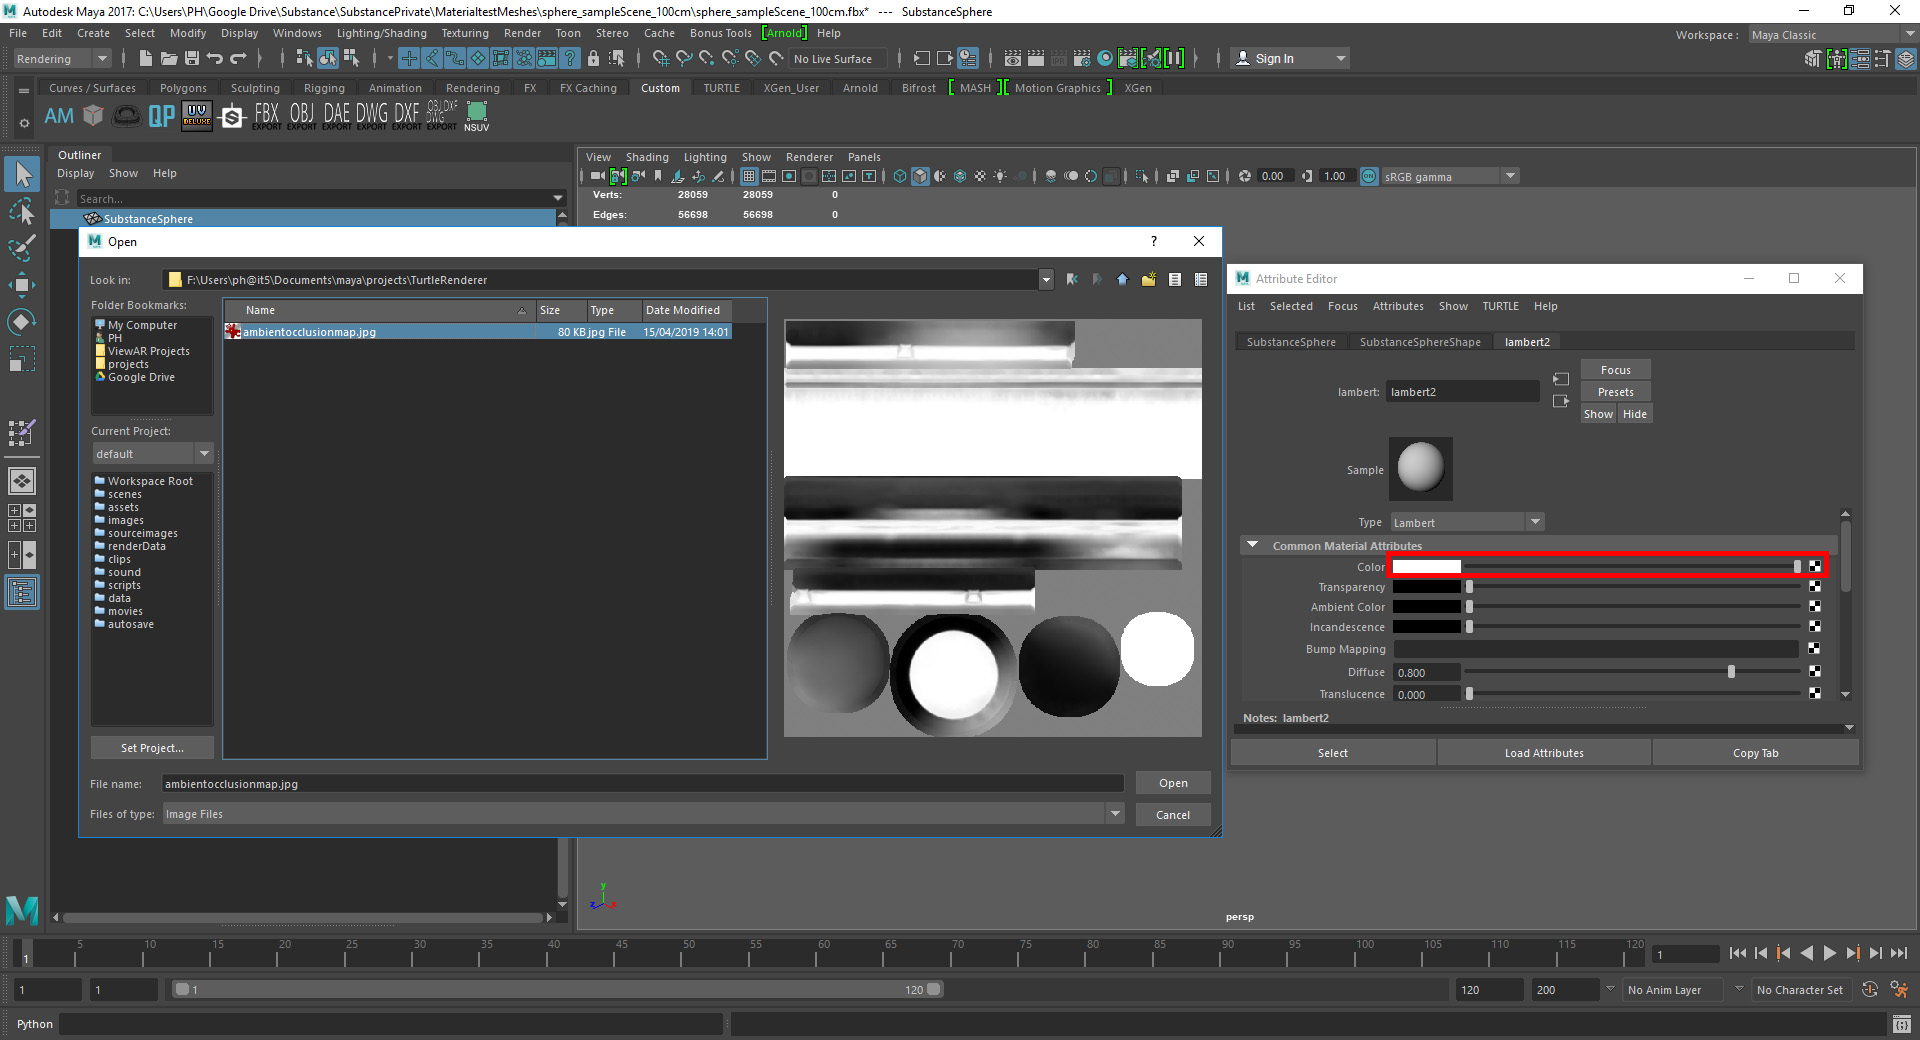Click the NSUV shelf icon
Image resolution: width=1920 pixels, height=1040 pixels.
[x=477, y=116]
